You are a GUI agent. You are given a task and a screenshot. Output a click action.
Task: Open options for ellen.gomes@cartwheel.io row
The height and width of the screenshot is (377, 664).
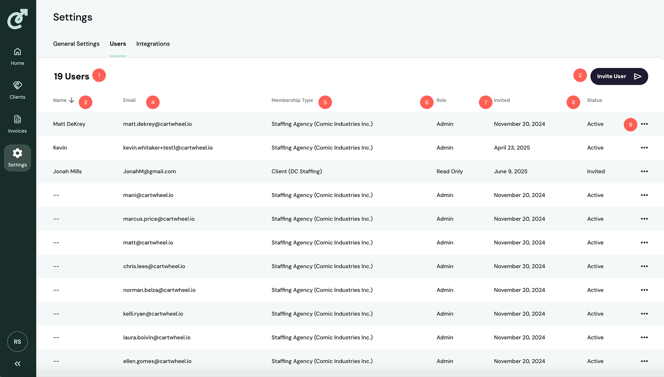click(x=644, y=361)
